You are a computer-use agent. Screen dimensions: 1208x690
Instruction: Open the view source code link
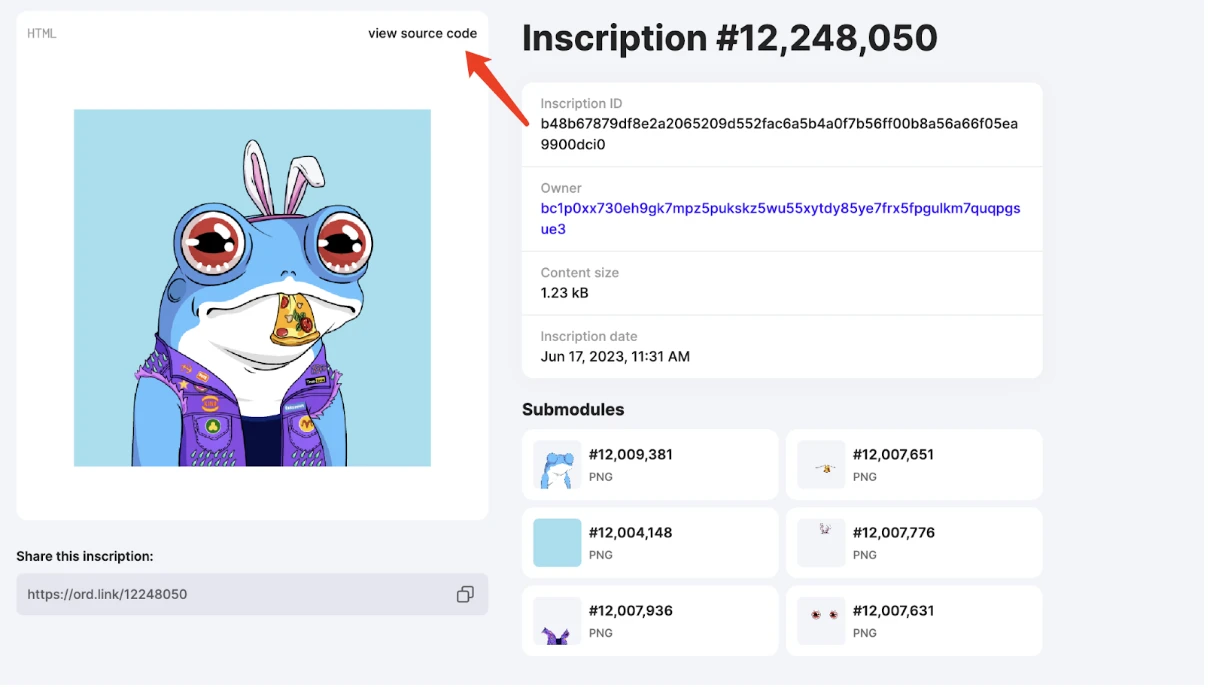[x=422, y=34]
